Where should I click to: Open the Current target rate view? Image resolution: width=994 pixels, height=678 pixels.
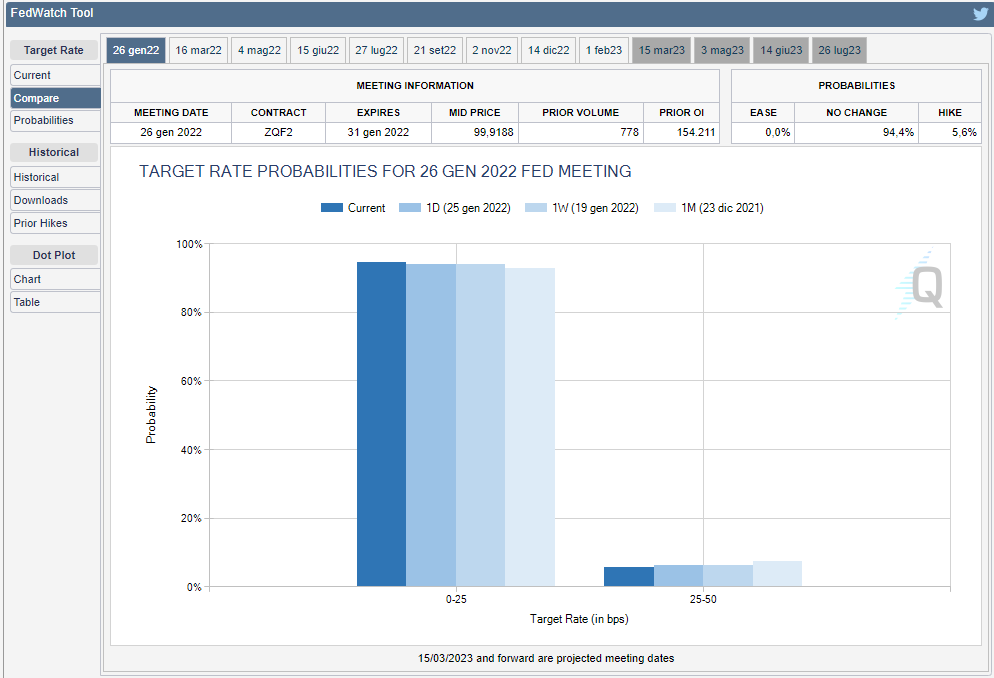(55, 75)
